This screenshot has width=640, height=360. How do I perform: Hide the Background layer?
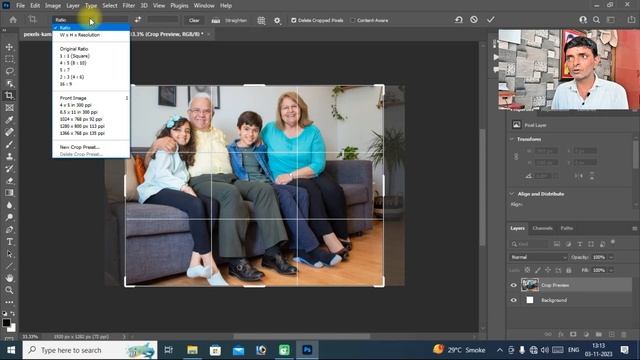tap(513, 300)
